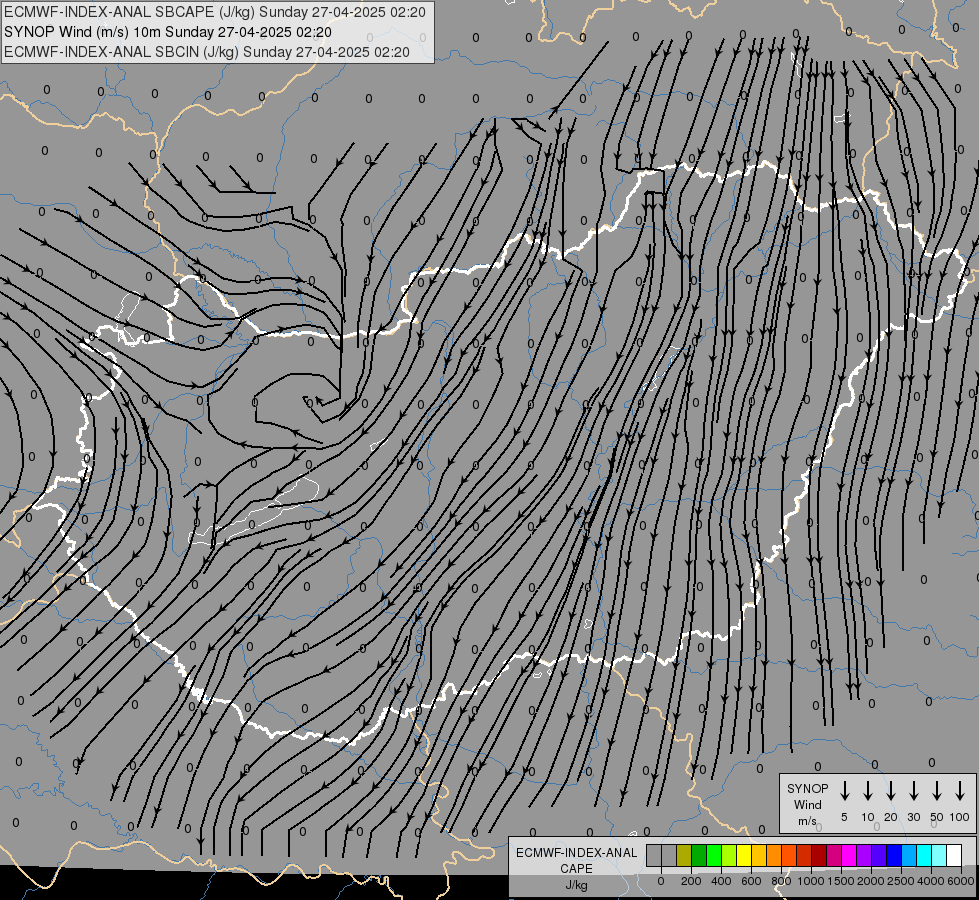Image resolution: width=979 pixels, height=900 pixels.
Task: Pick the bright magenta CAPE legend swatch
Action: [849, 855]
